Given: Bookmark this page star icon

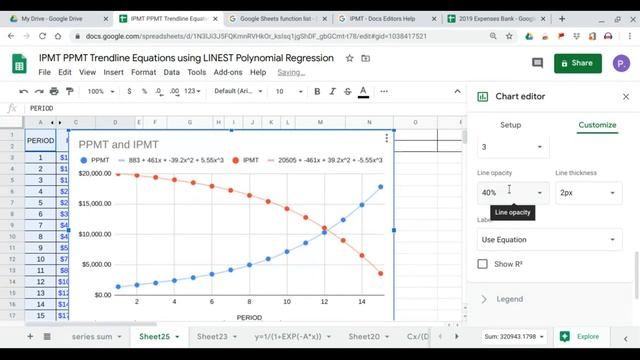Looking at the screenshot, I should click(x=509, y=36).
